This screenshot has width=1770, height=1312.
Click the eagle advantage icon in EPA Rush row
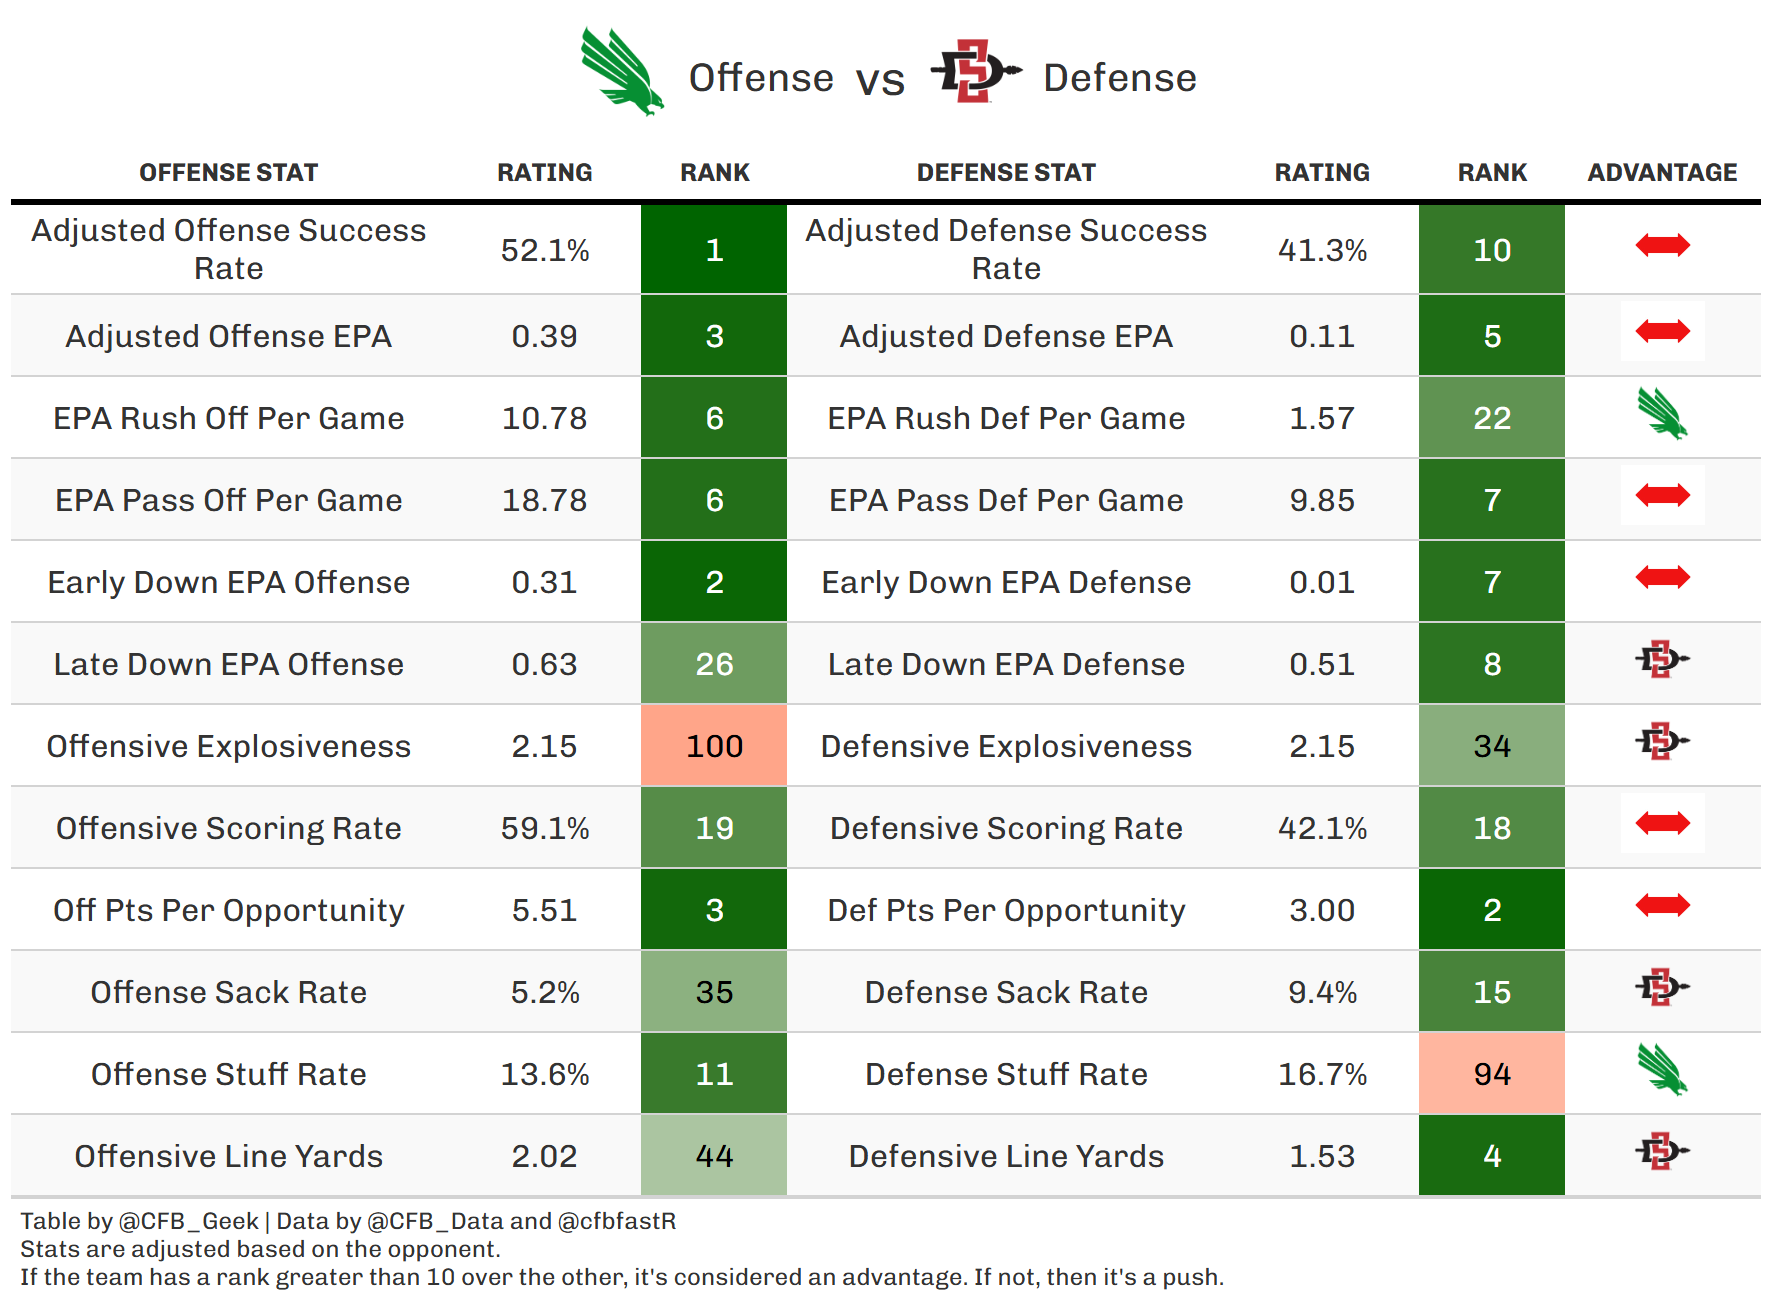(x=1662, y=414)
